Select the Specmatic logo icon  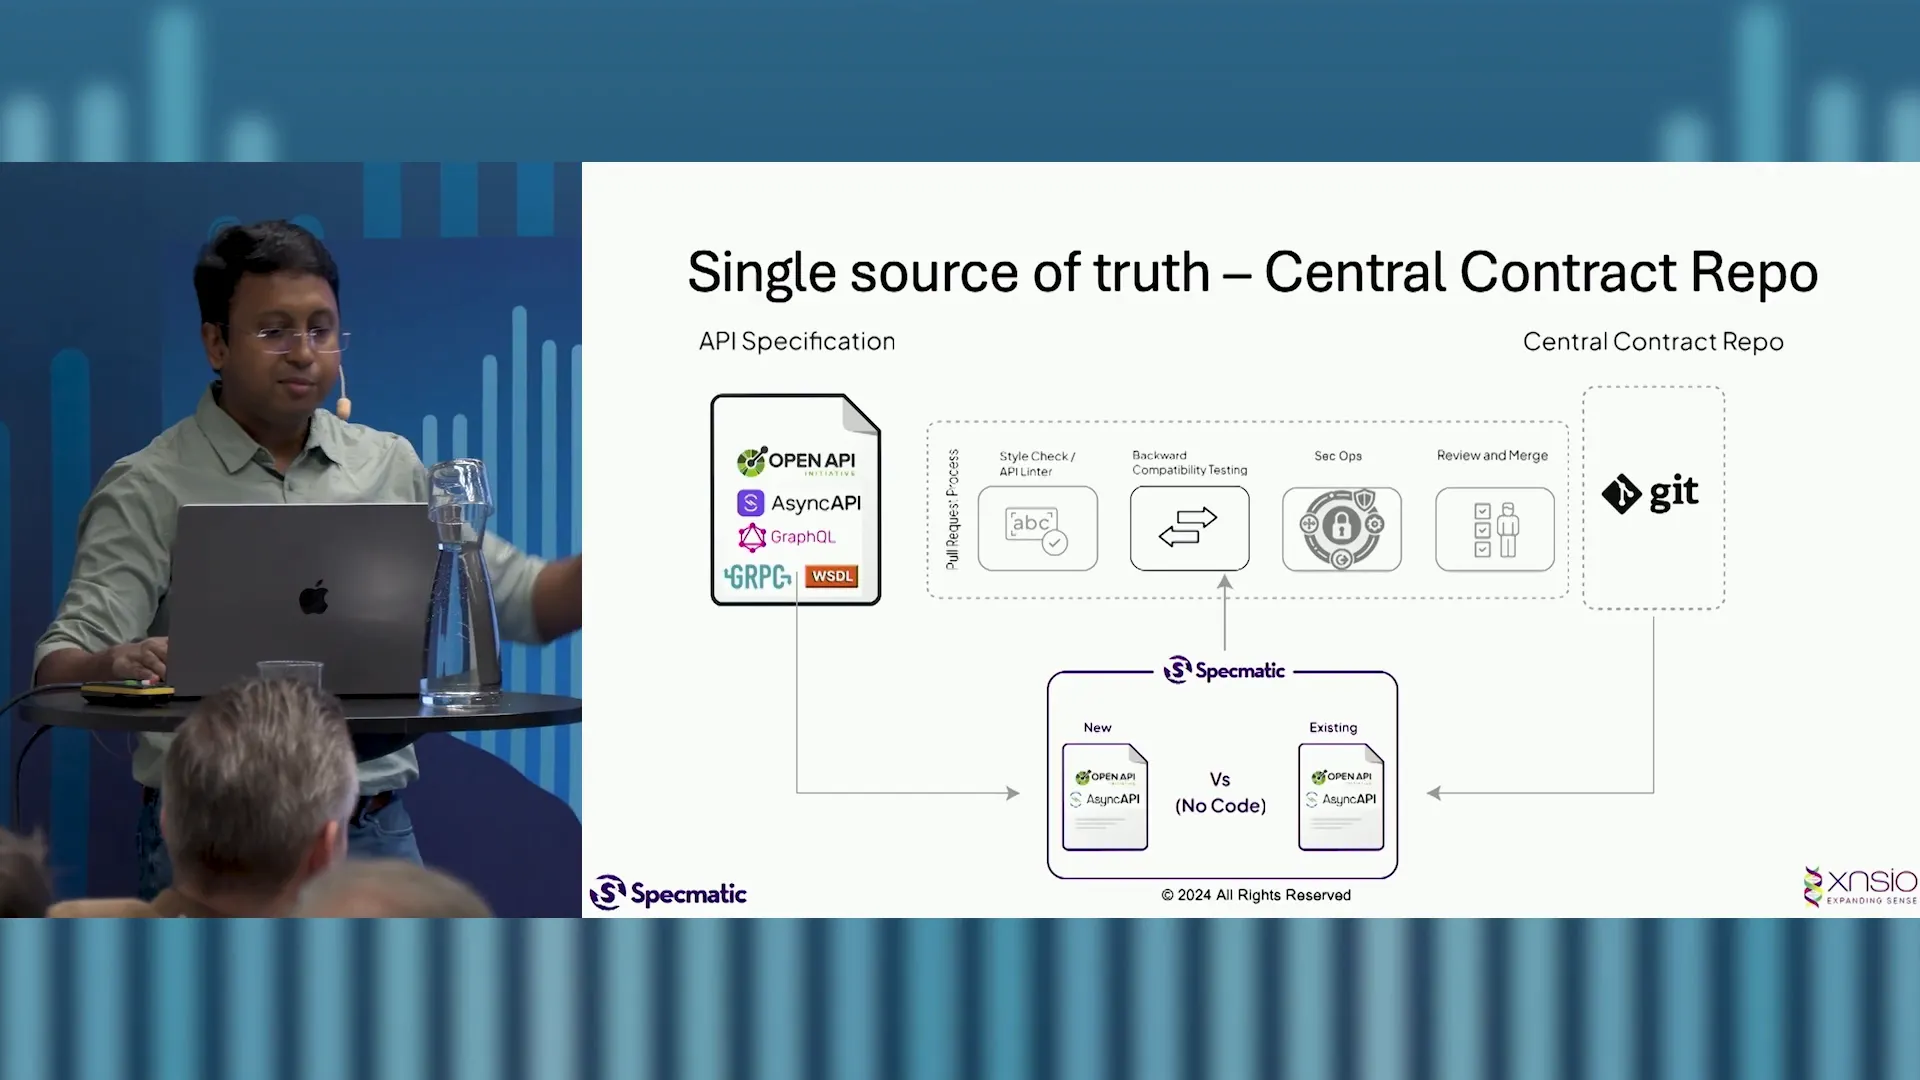(x=607, y=893)
